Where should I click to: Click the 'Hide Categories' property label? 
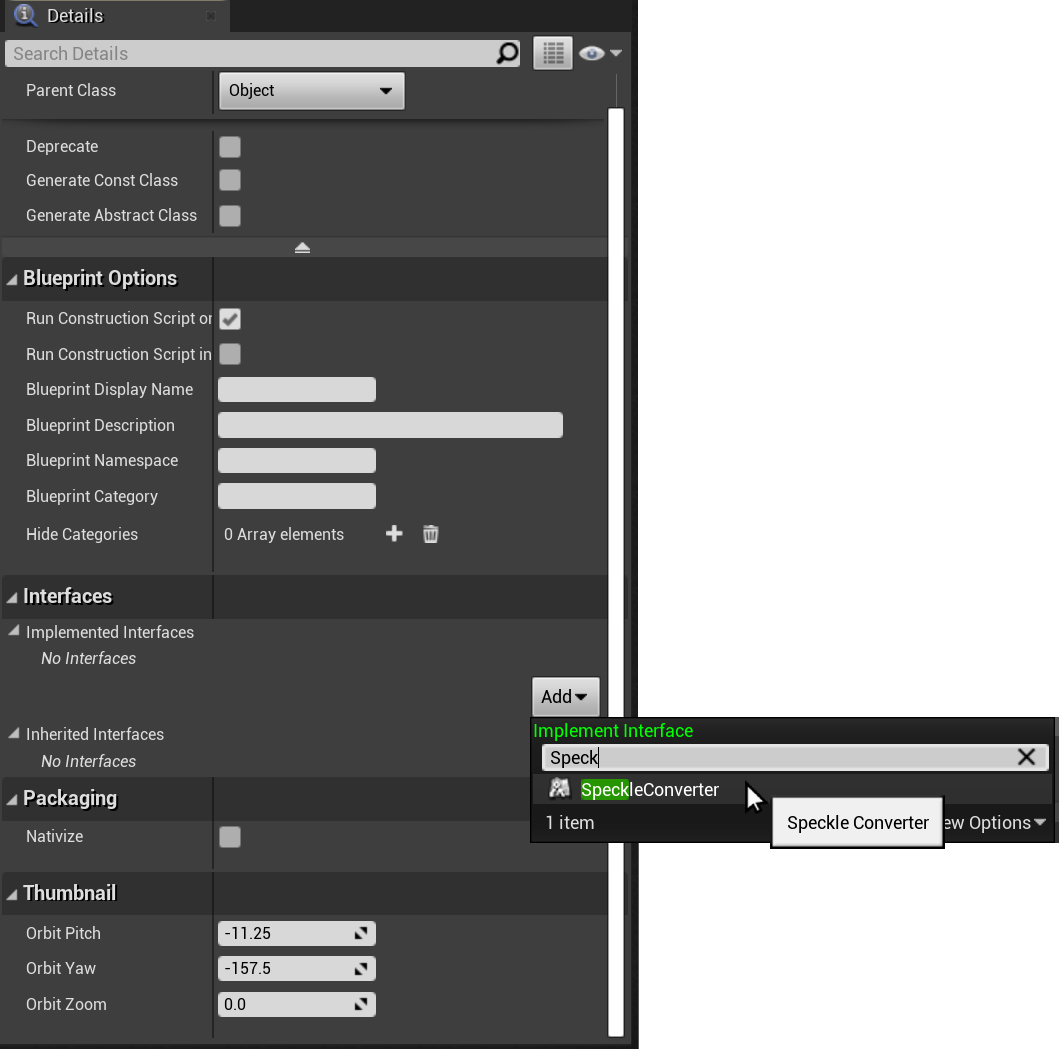point(82,534)
